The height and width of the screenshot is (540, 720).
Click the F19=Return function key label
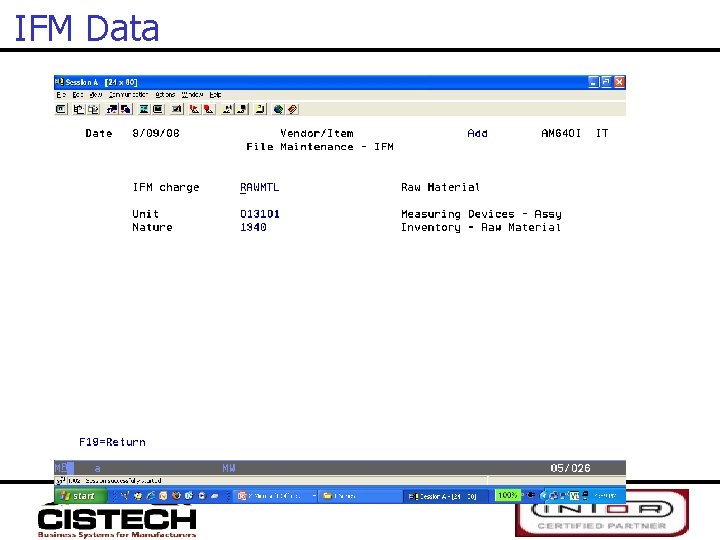(112, 442)
